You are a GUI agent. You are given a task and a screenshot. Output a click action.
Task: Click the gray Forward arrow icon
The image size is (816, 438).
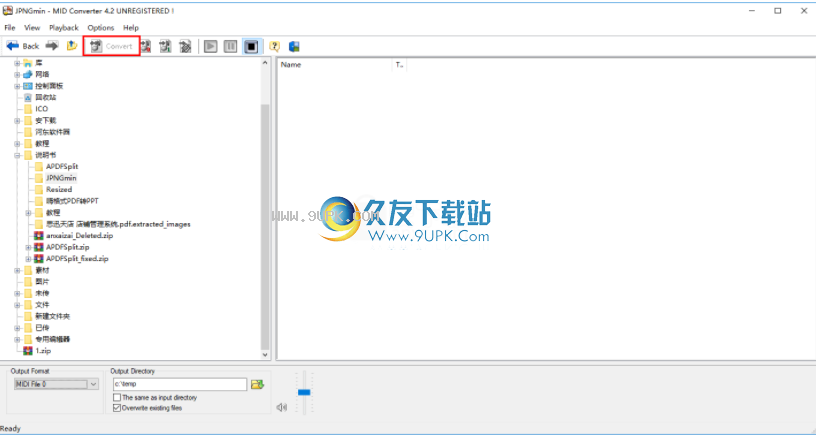[52, 46]
